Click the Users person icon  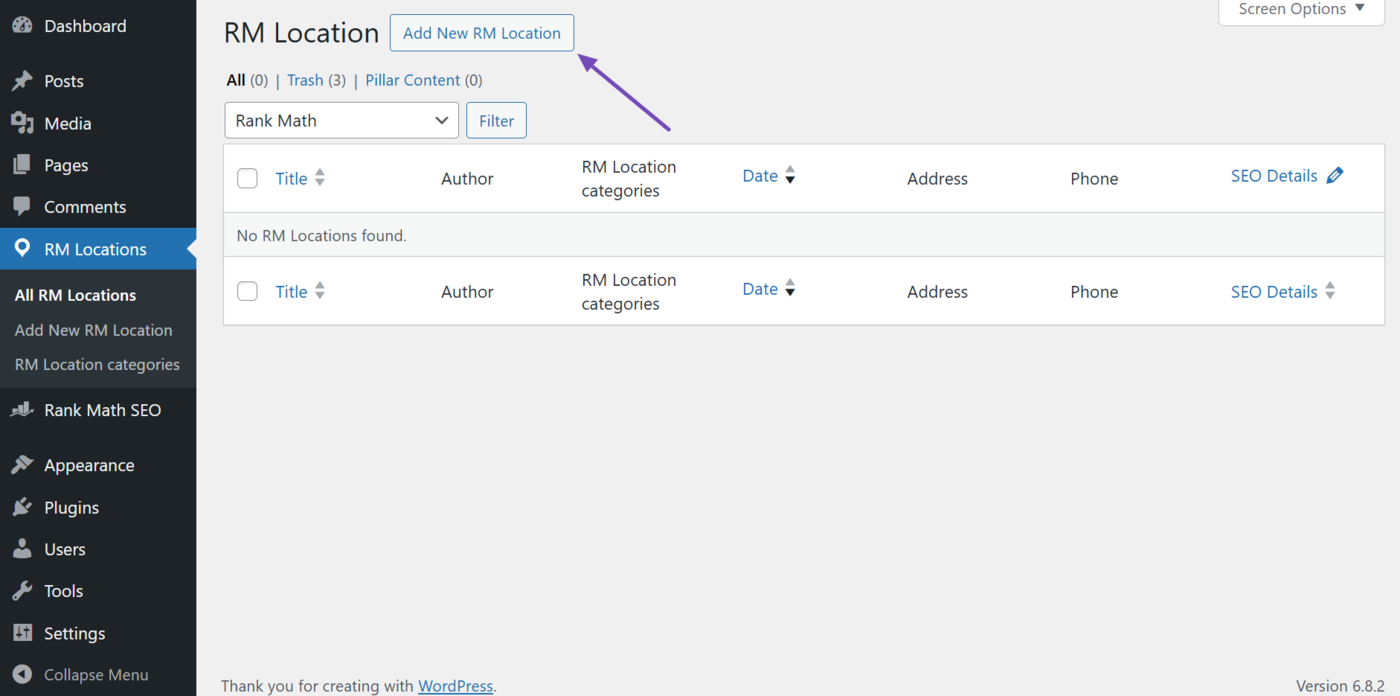[22, 549]
